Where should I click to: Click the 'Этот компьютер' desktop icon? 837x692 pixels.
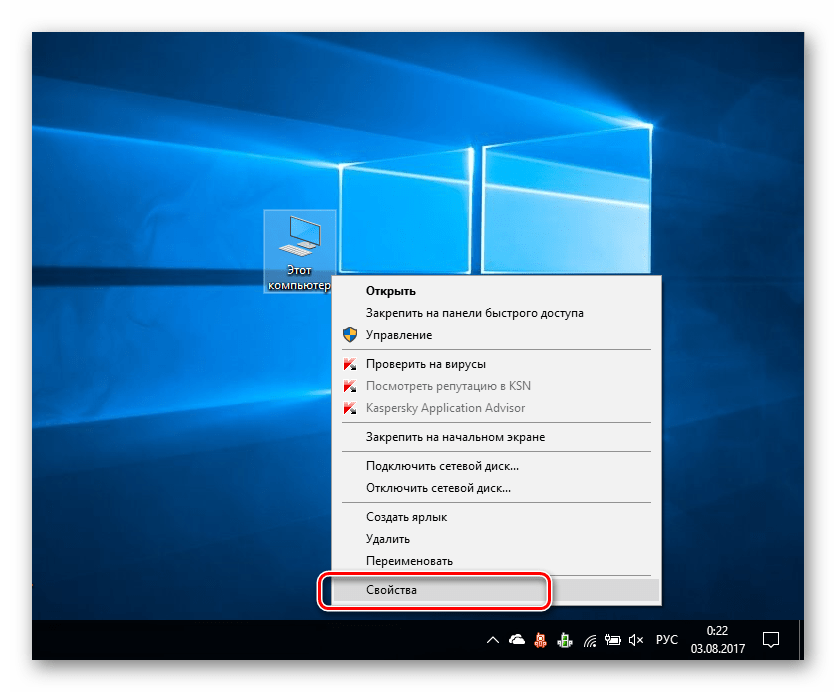(x=299, y=250)
